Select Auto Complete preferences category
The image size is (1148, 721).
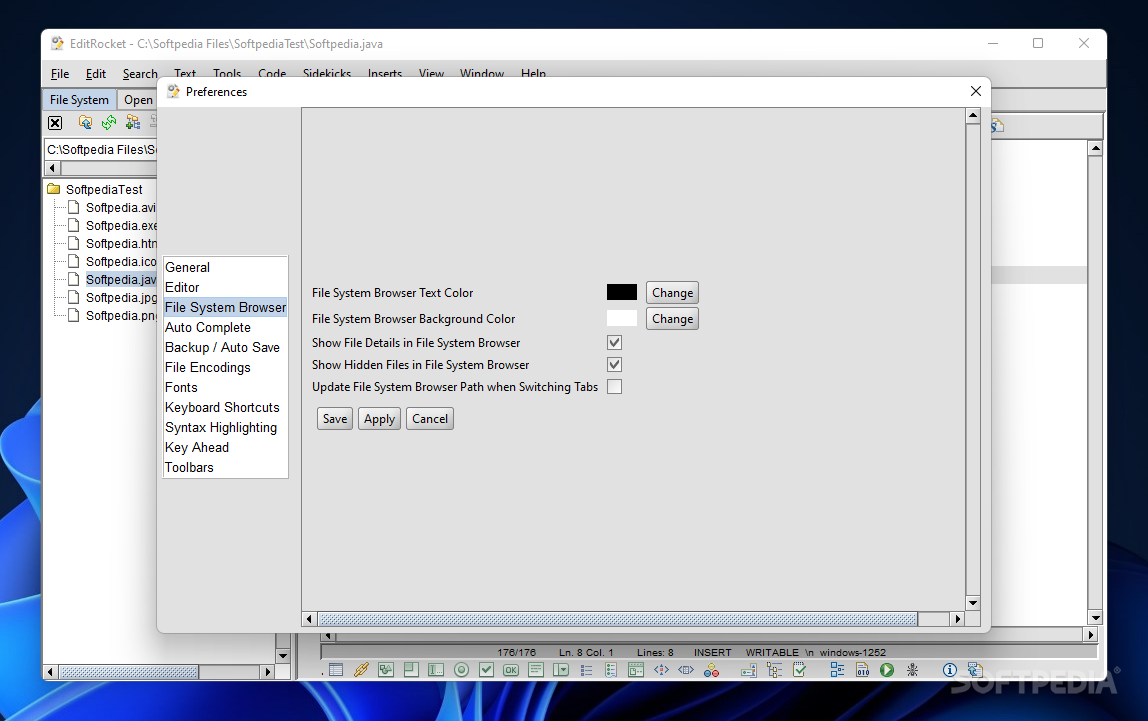[x=226, y=327]
